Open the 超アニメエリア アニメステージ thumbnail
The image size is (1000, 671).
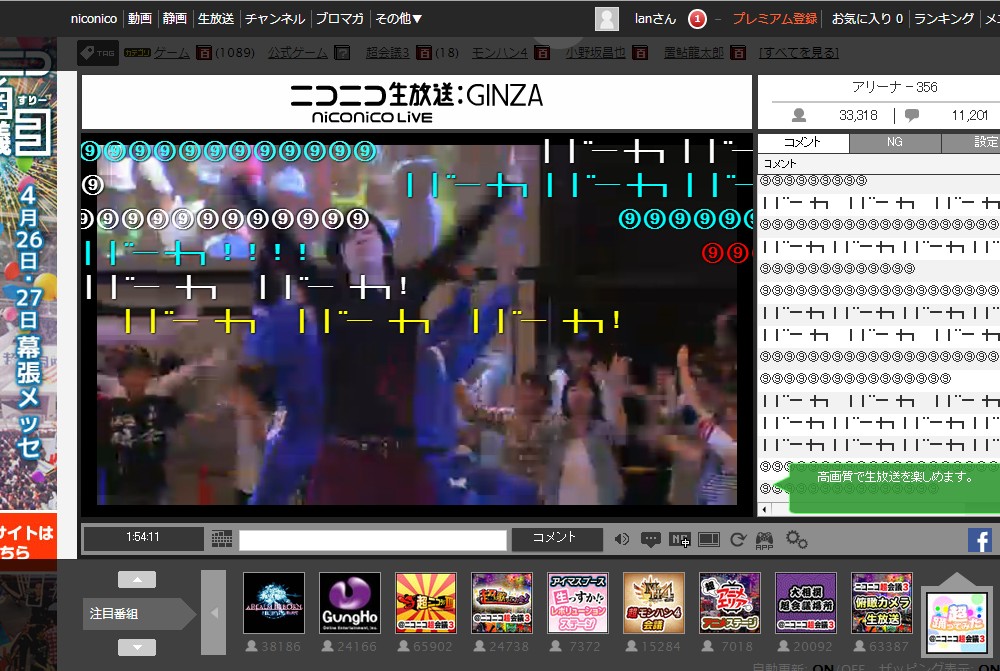click(730, 602)
